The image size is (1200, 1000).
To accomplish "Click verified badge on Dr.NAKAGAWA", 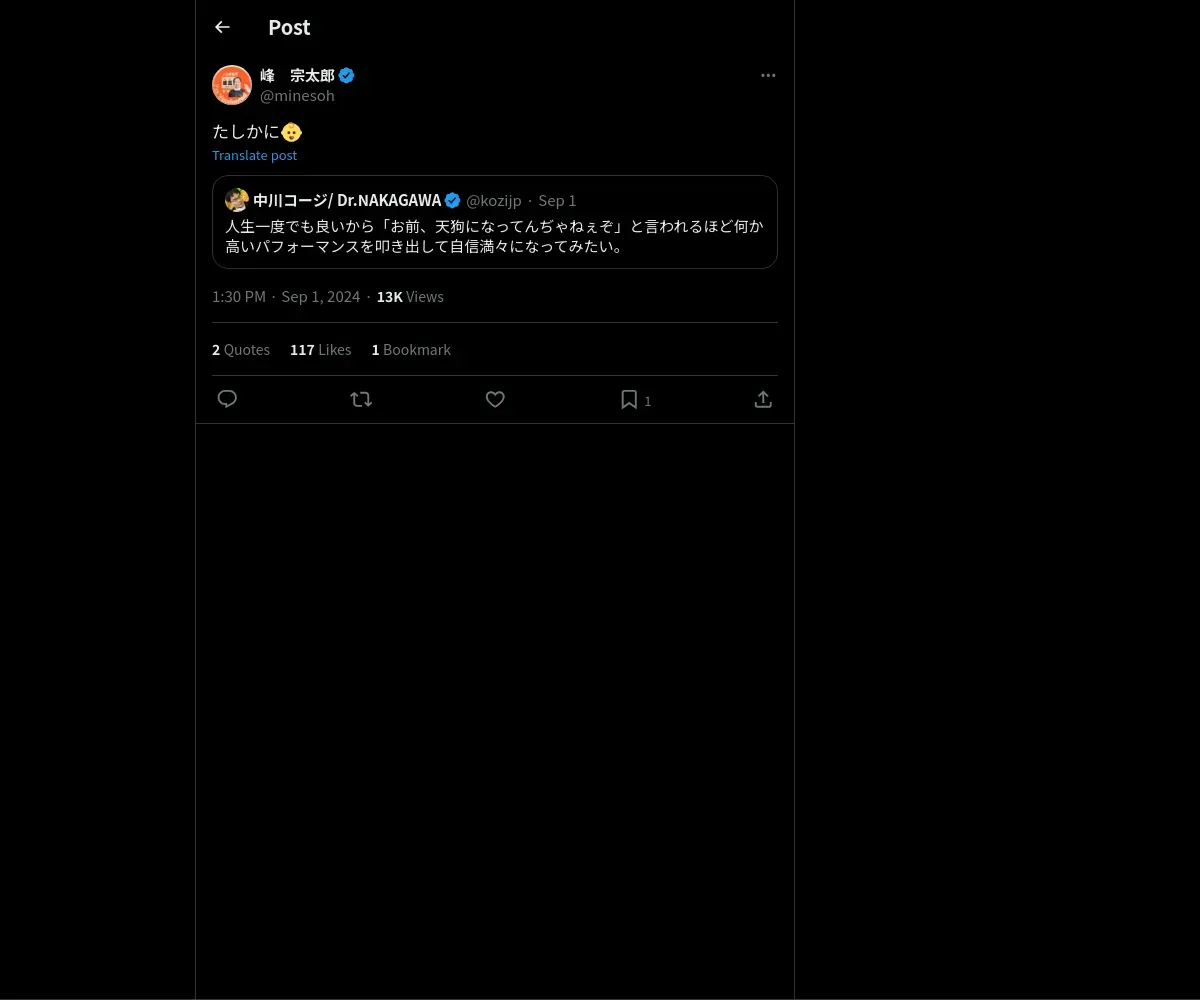I will [453, 200].
